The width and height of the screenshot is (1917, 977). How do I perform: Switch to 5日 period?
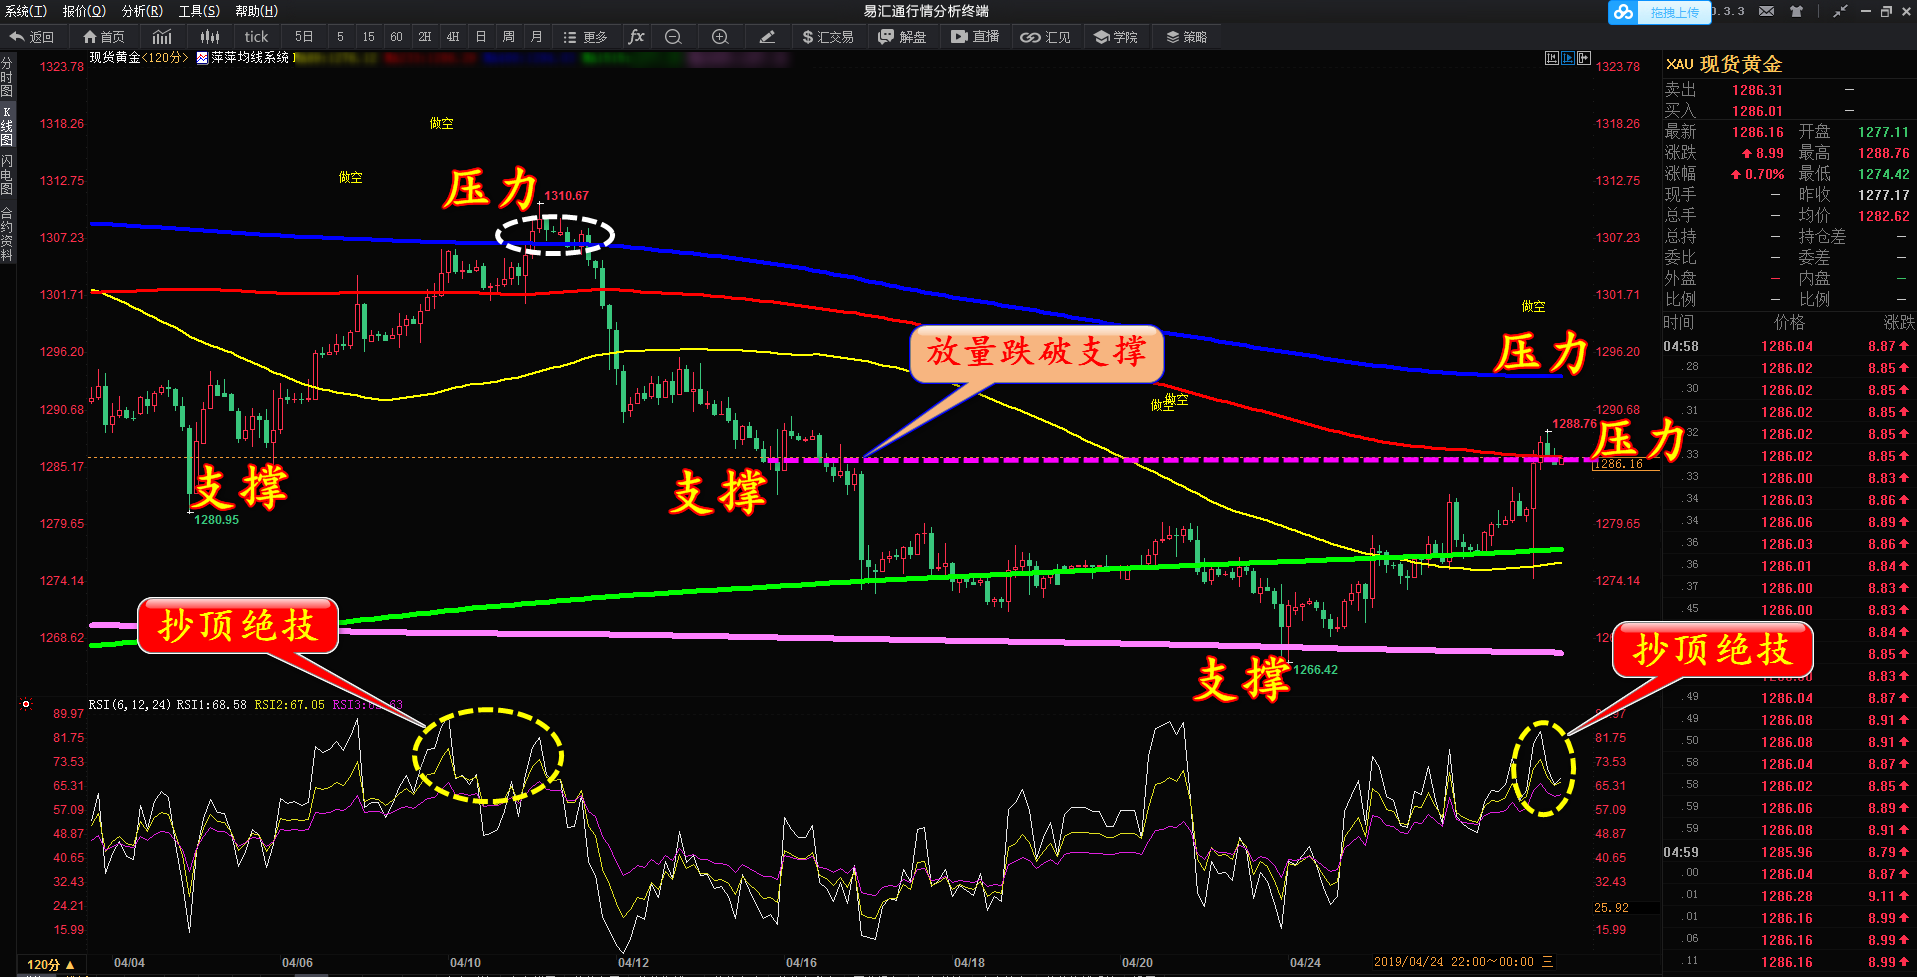[x=304, y=37]
